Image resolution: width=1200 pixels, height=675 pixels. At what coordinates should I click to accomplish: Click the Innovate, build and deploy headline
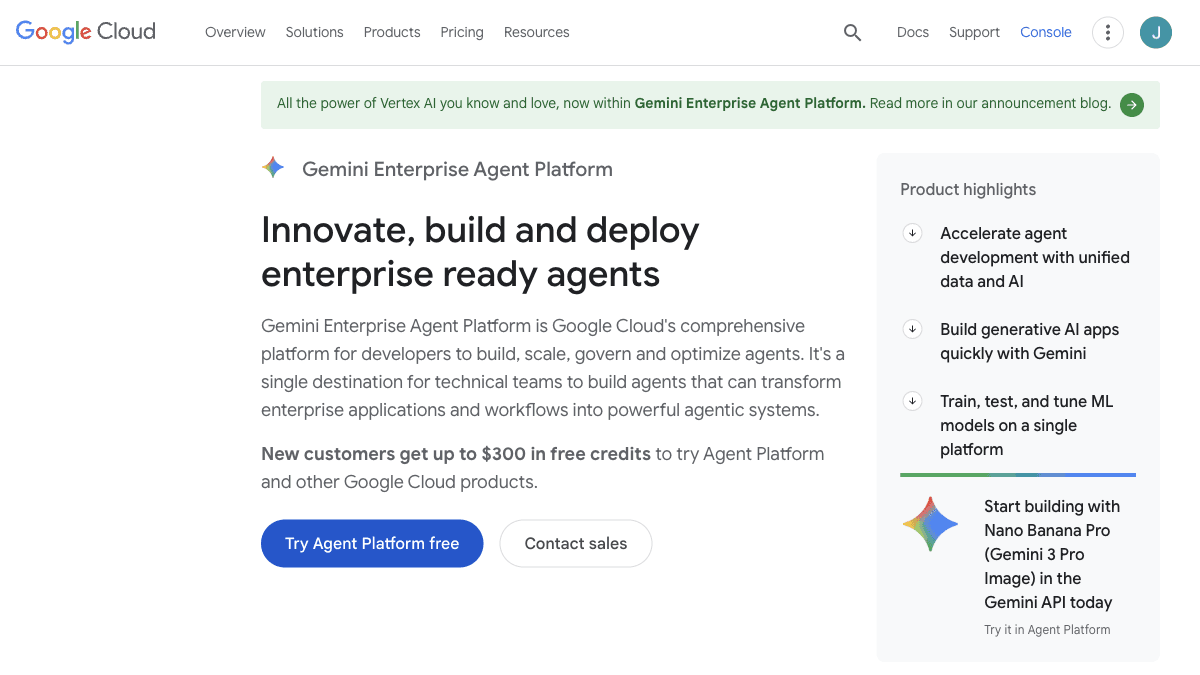tap(480, 251)
